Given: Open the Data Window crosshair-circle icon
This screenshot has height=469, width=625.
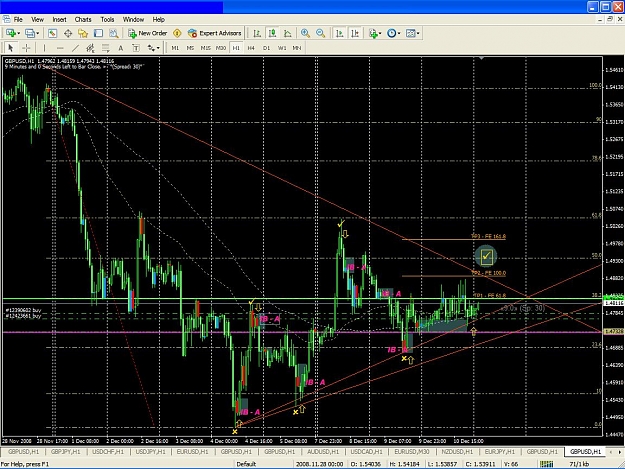Looking at the screenshot, I should pyautogui.click(x=68, y=33).
